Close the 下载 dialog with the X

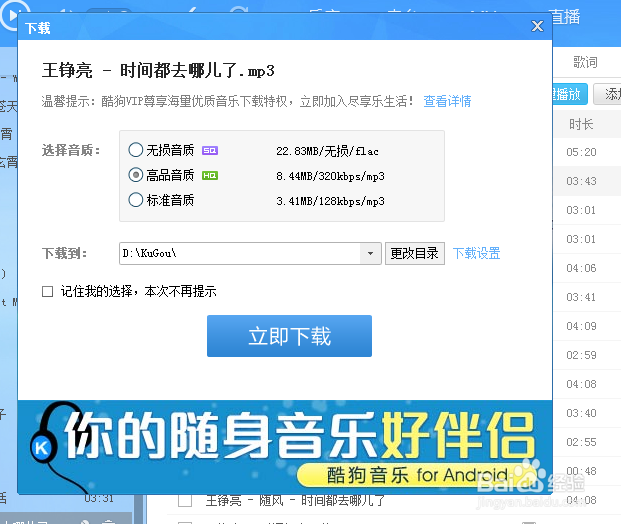point(537,26)
